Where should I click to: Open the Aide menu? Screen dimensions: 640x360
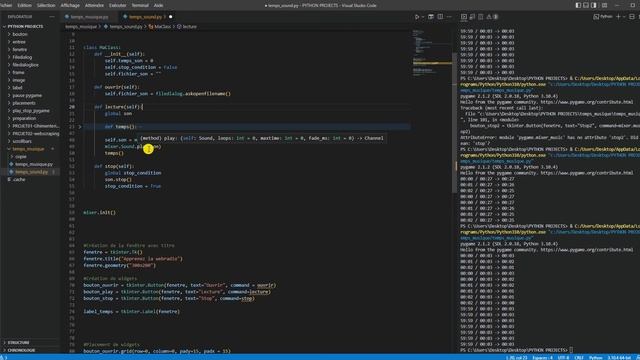point(158,5)
